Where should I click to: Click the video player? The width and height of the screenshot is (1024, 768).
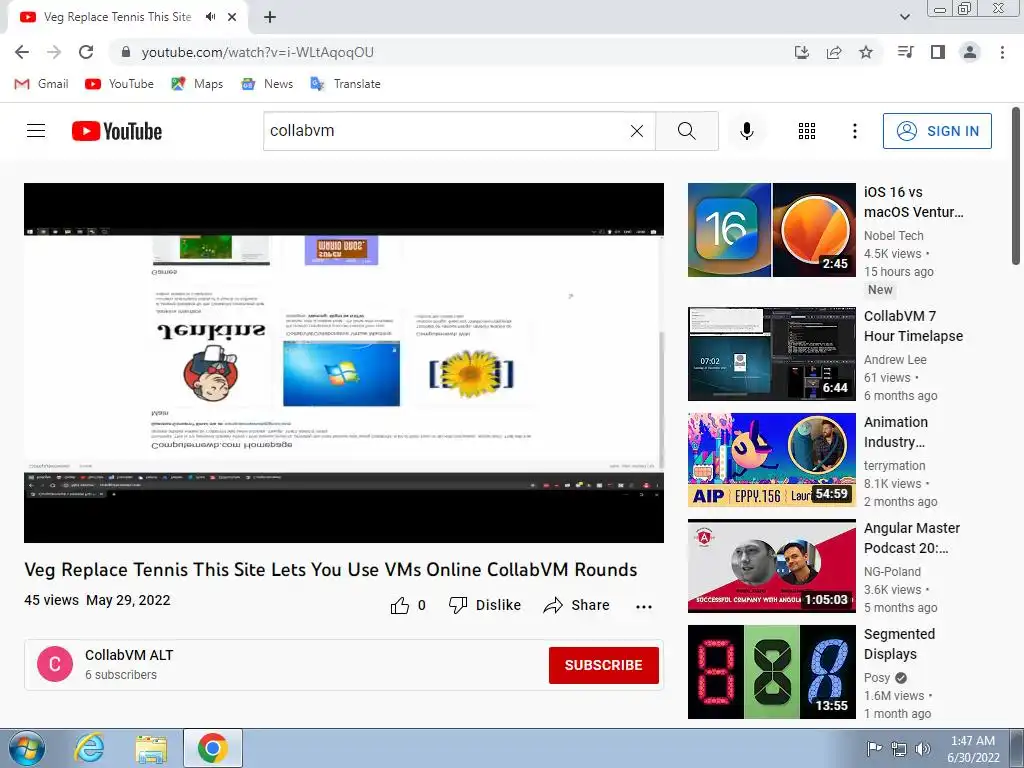click(x=344, y=362)
